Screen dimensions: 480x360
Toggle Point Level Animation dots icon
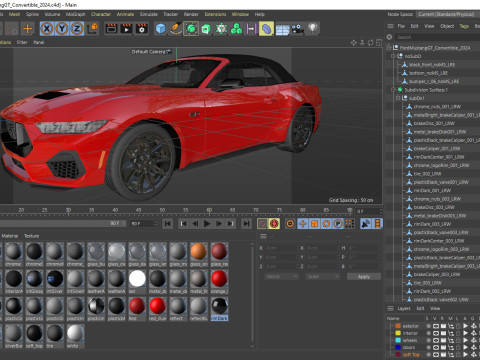pyautogui.click(x=349, y=224)
